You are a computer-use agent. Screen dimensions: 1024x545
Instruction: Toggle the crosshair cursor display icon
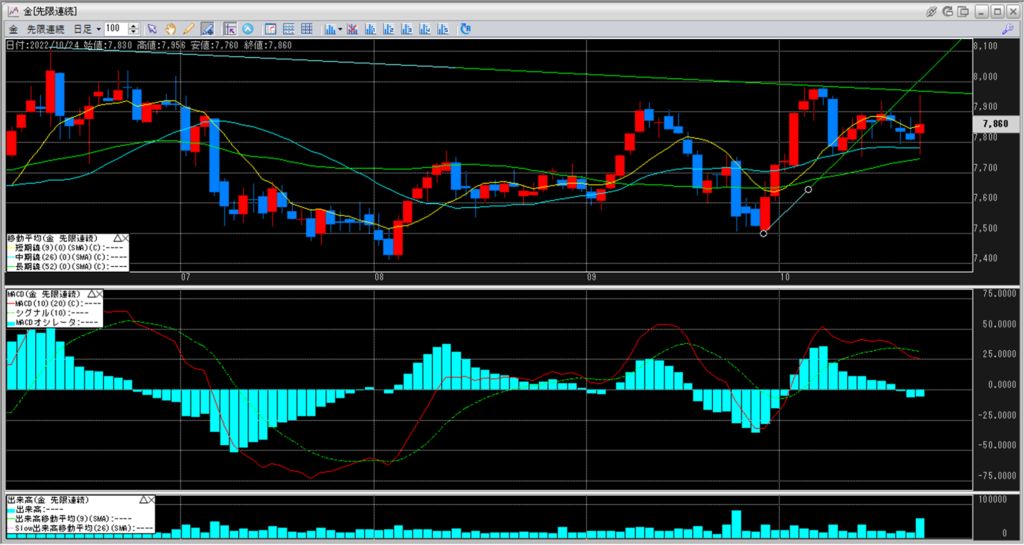coord(229,29)
